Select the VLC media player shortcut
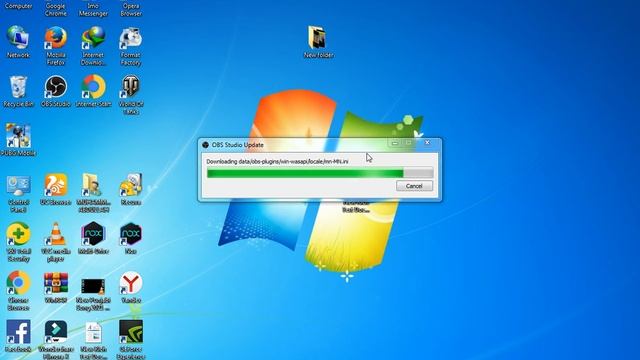 [56, 242]
